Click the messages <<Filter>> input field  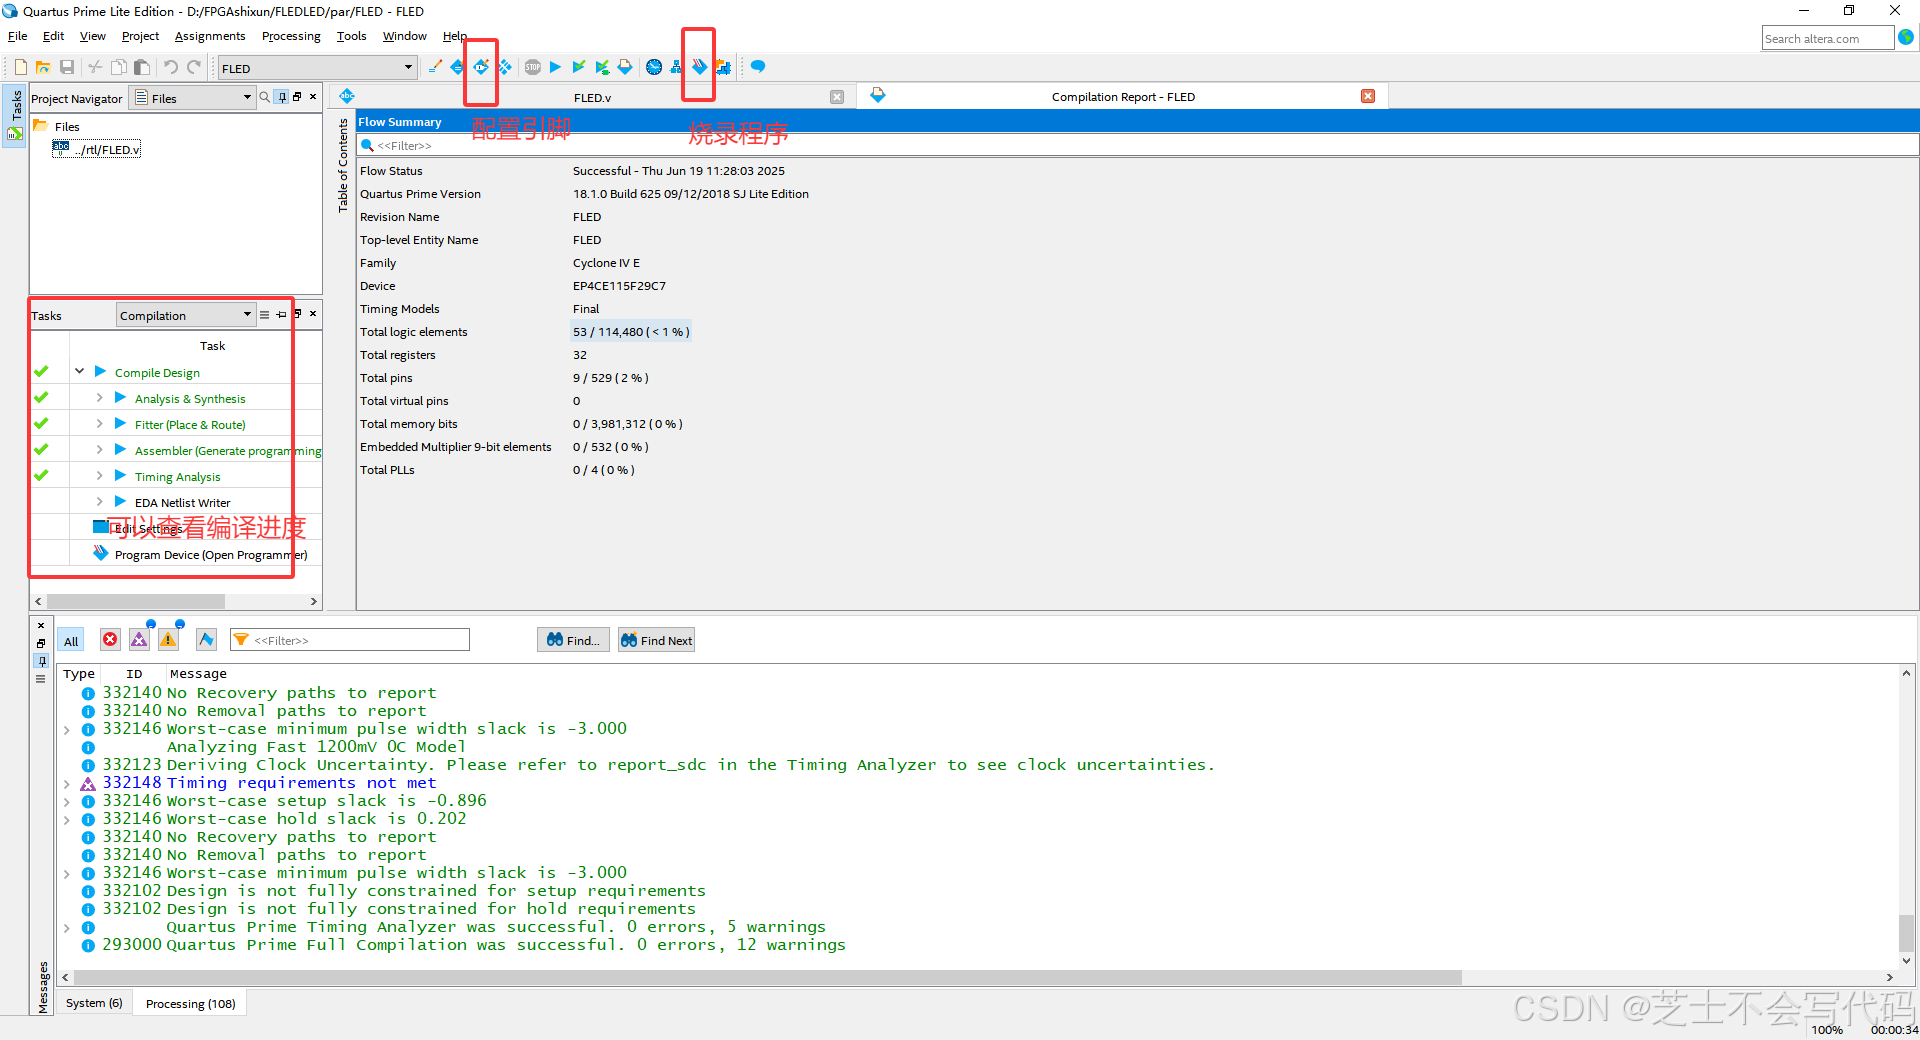coord(350,640)
